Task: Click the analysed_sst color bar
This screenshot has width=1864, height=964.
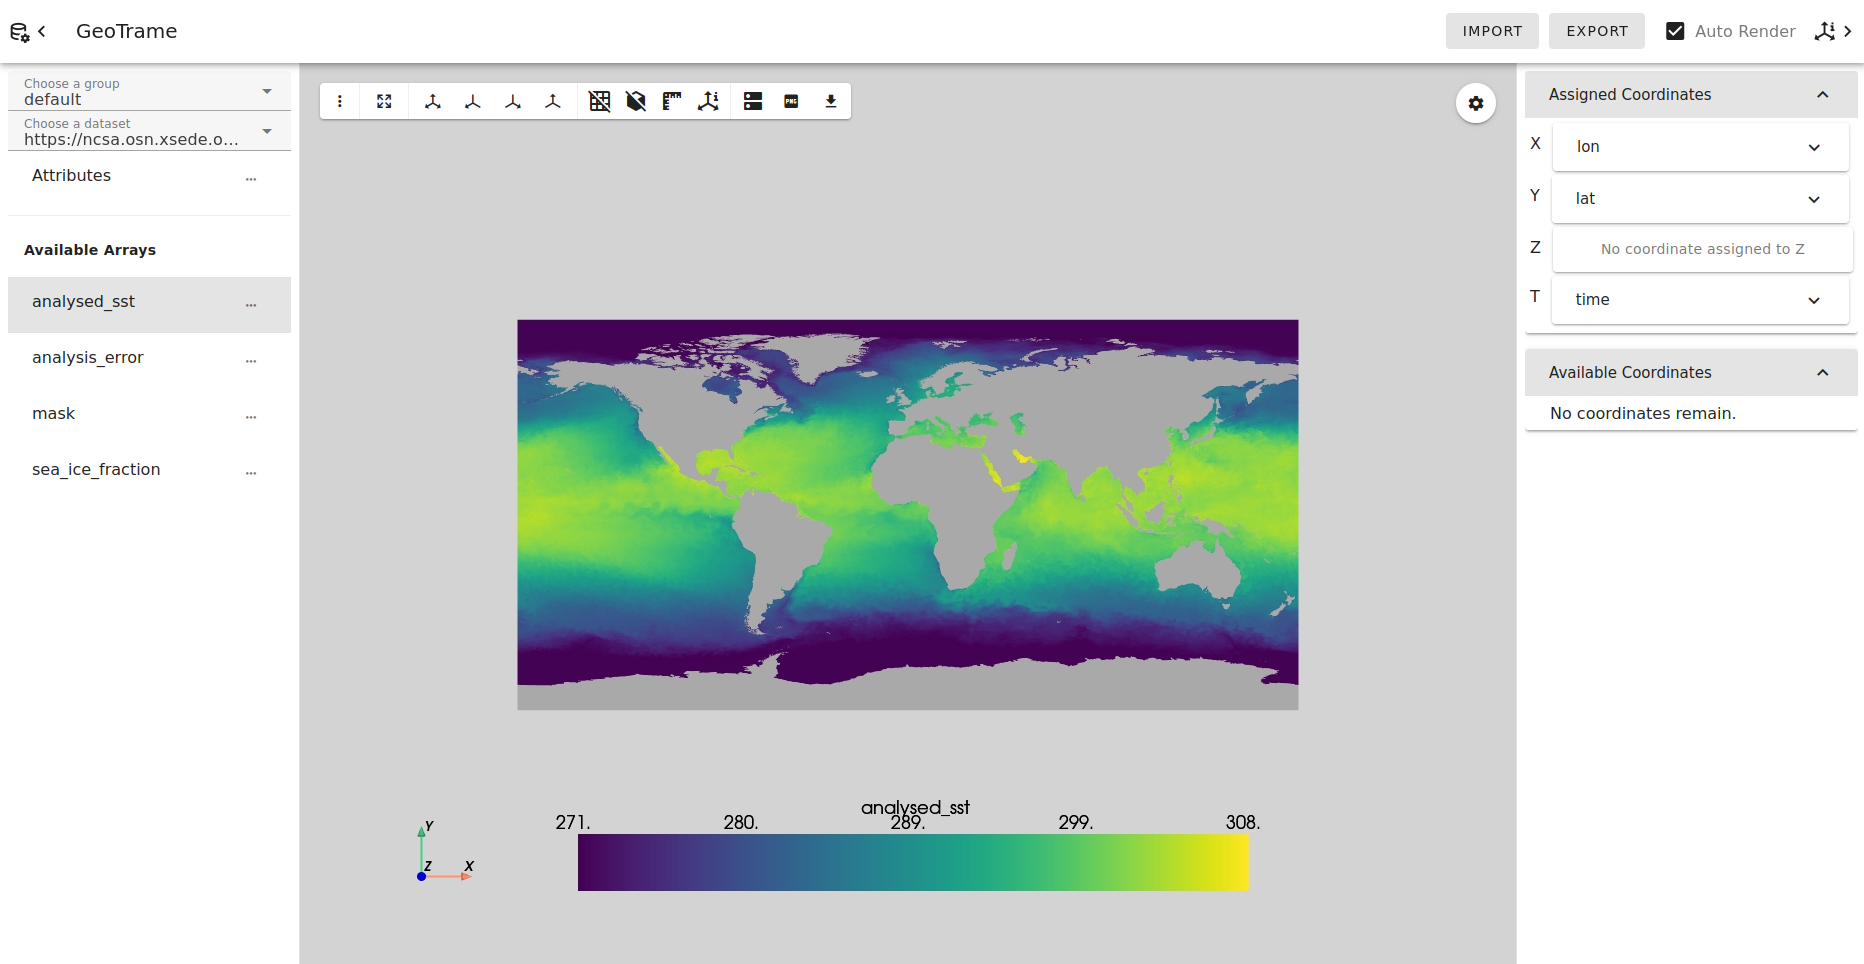Action: (913, 862)
